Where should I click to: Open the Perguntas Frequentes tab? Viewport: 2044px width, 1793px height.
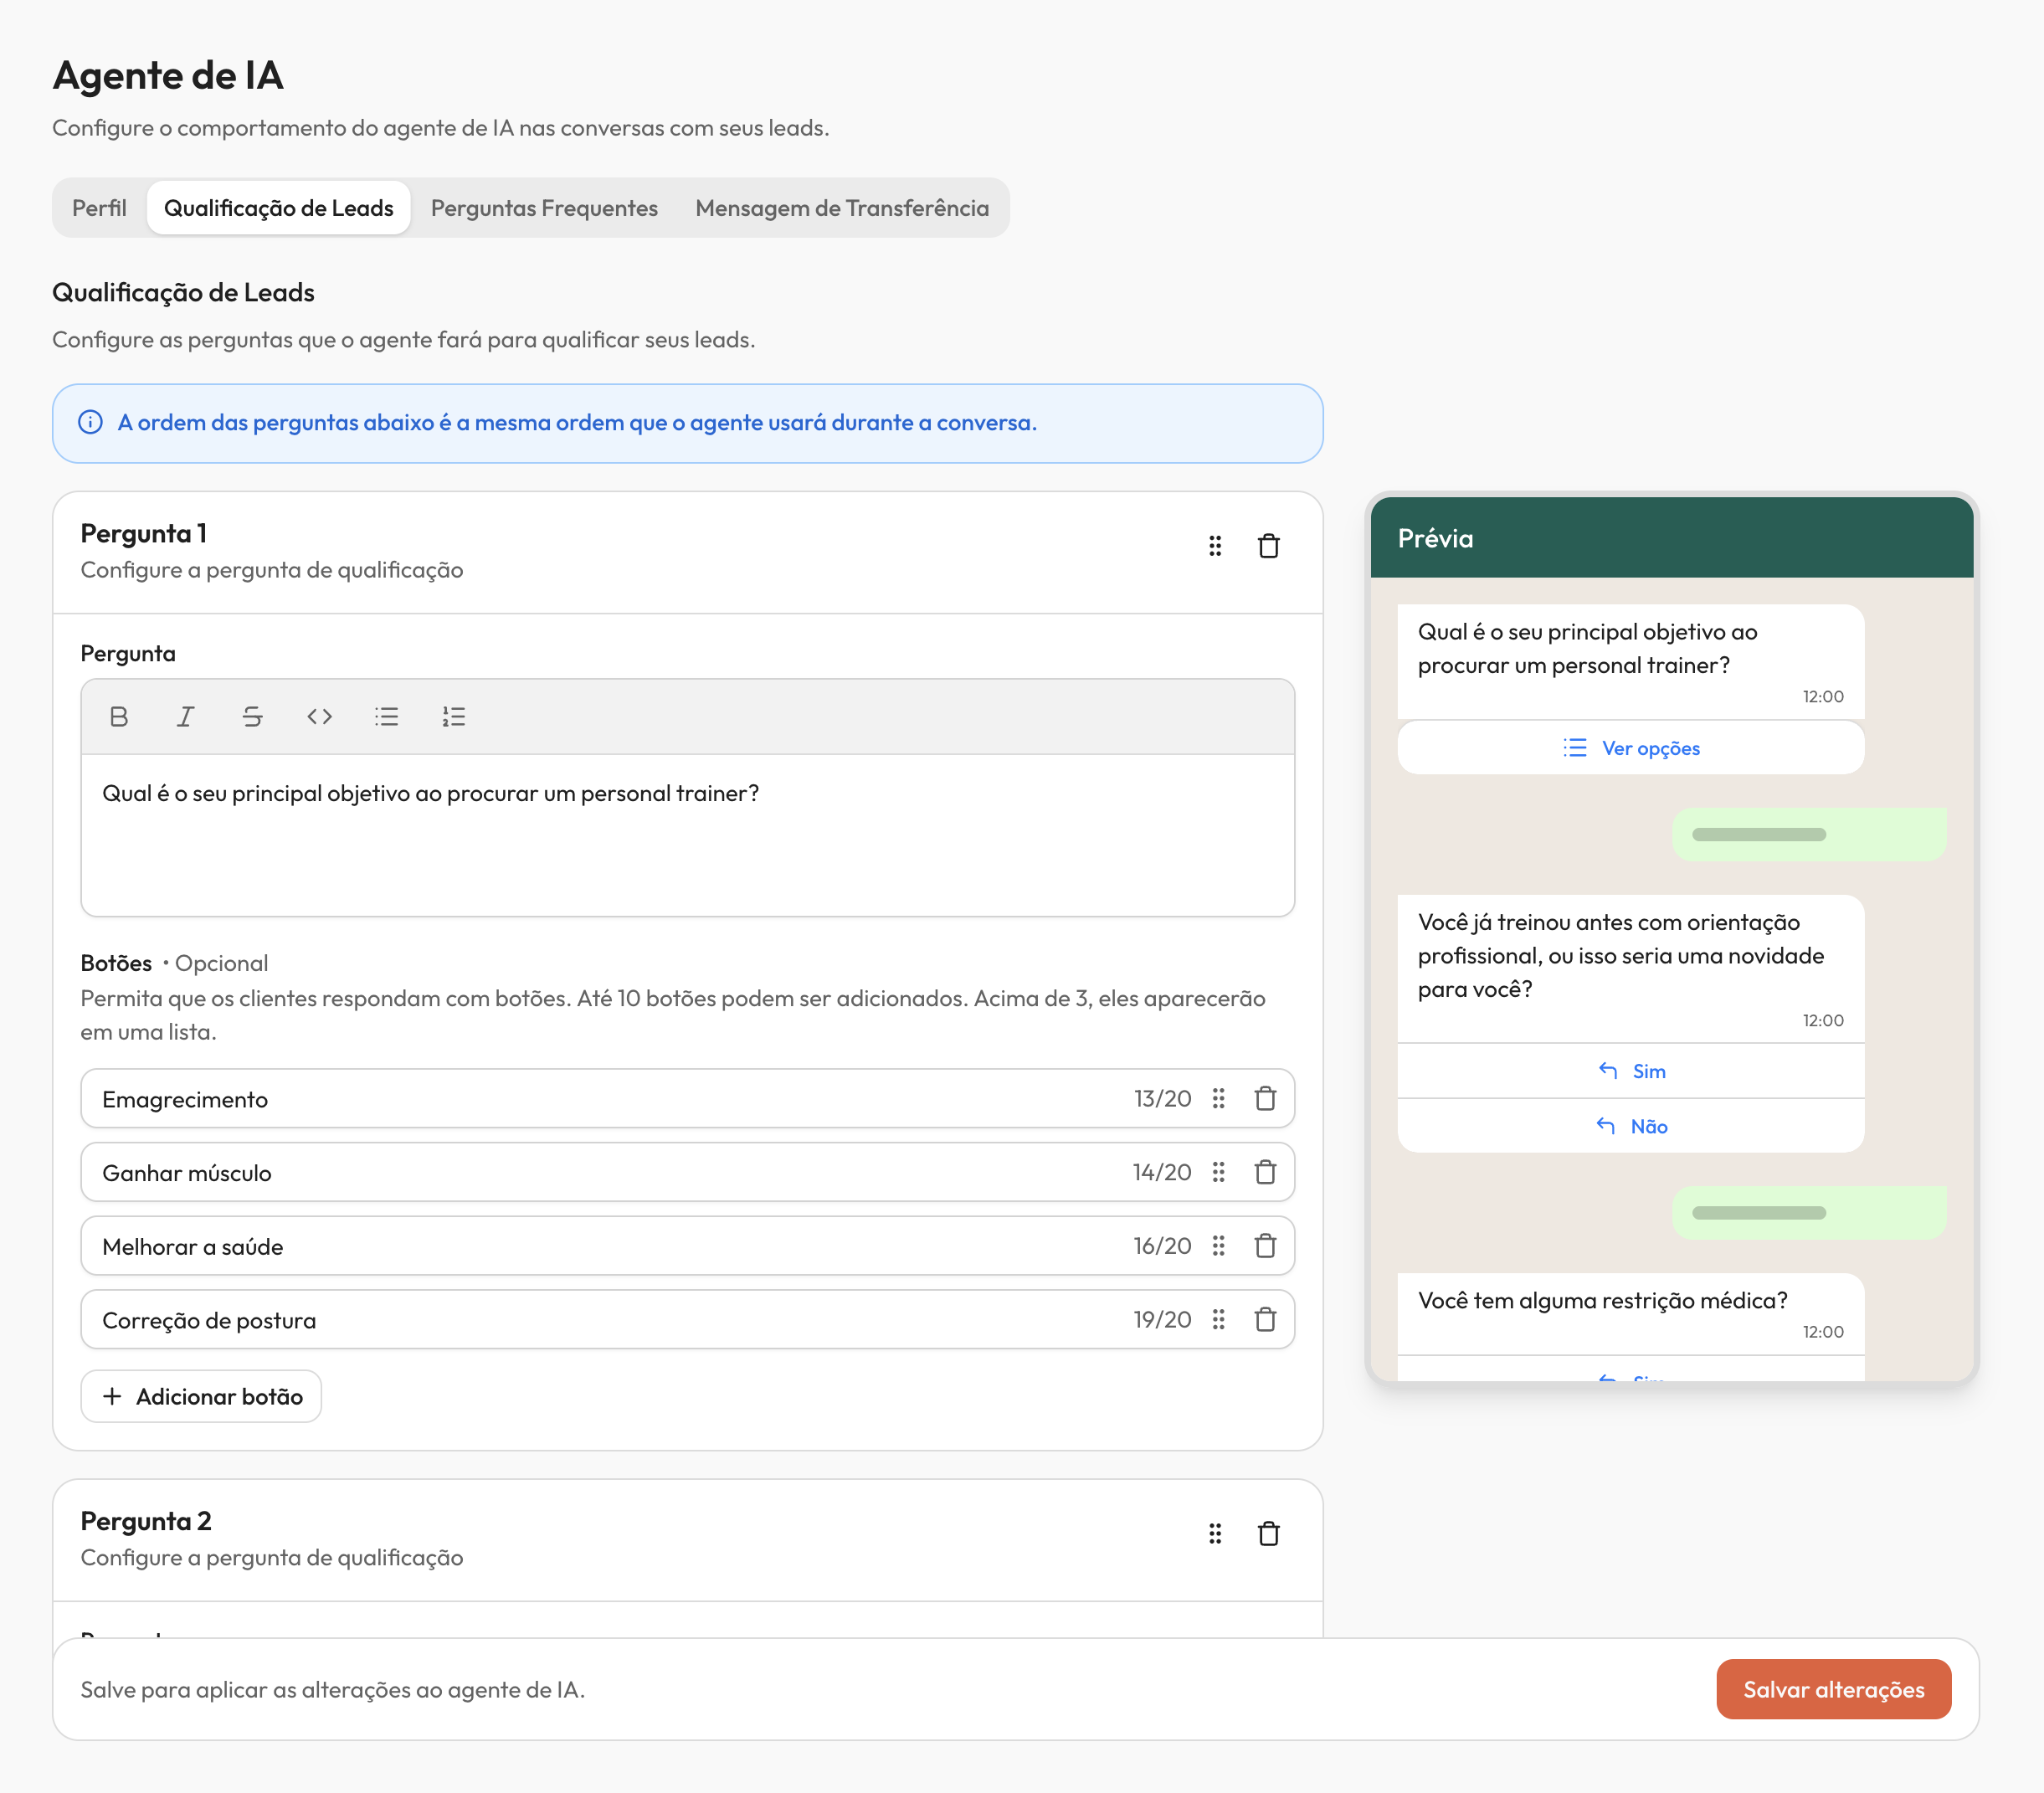(543, 208)
